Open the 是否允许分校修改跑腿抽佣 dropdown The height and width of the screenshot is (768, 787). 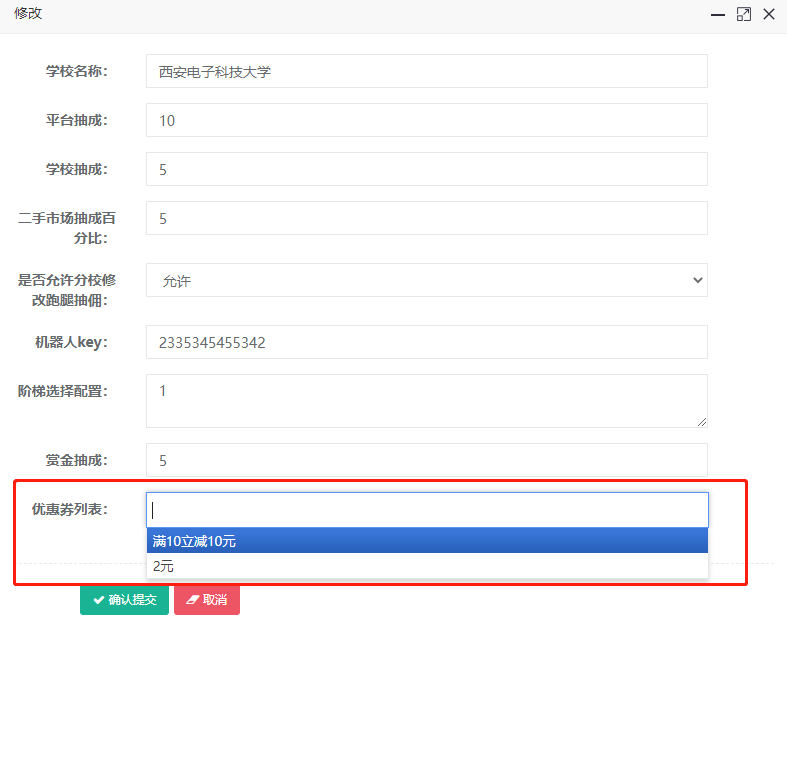tap(427, 280)
